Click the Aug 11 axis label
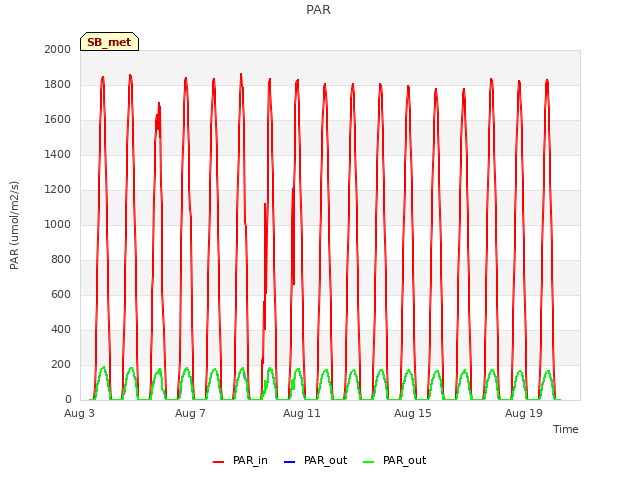Viewport: 640px width, 480px height. 302,413
